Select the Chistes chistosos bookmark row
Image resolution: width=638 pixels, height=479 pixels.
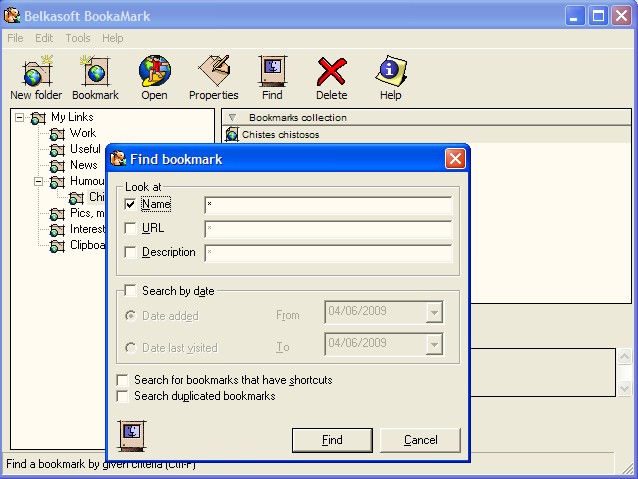(426, 134)
